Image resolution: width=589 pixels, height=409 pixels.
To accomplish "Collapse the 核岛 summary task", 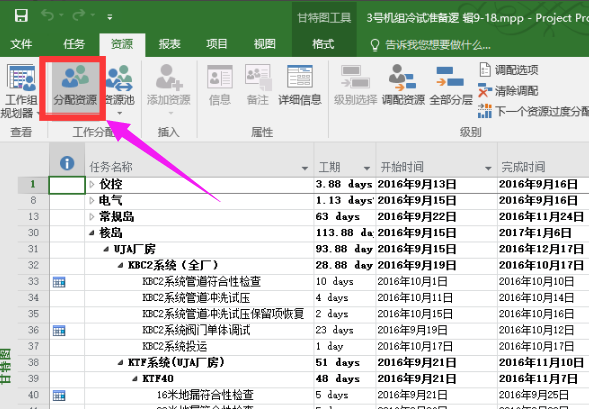I will point(92,233).
